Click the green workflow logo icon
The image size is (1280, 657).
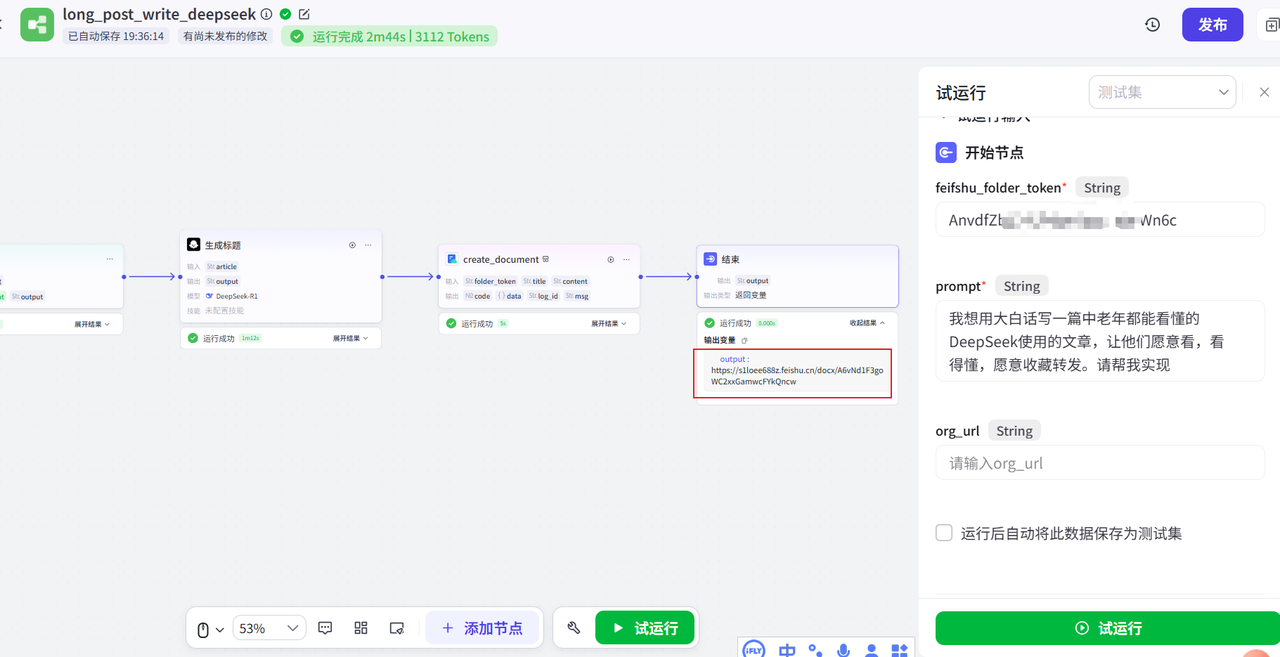point(37,24)
